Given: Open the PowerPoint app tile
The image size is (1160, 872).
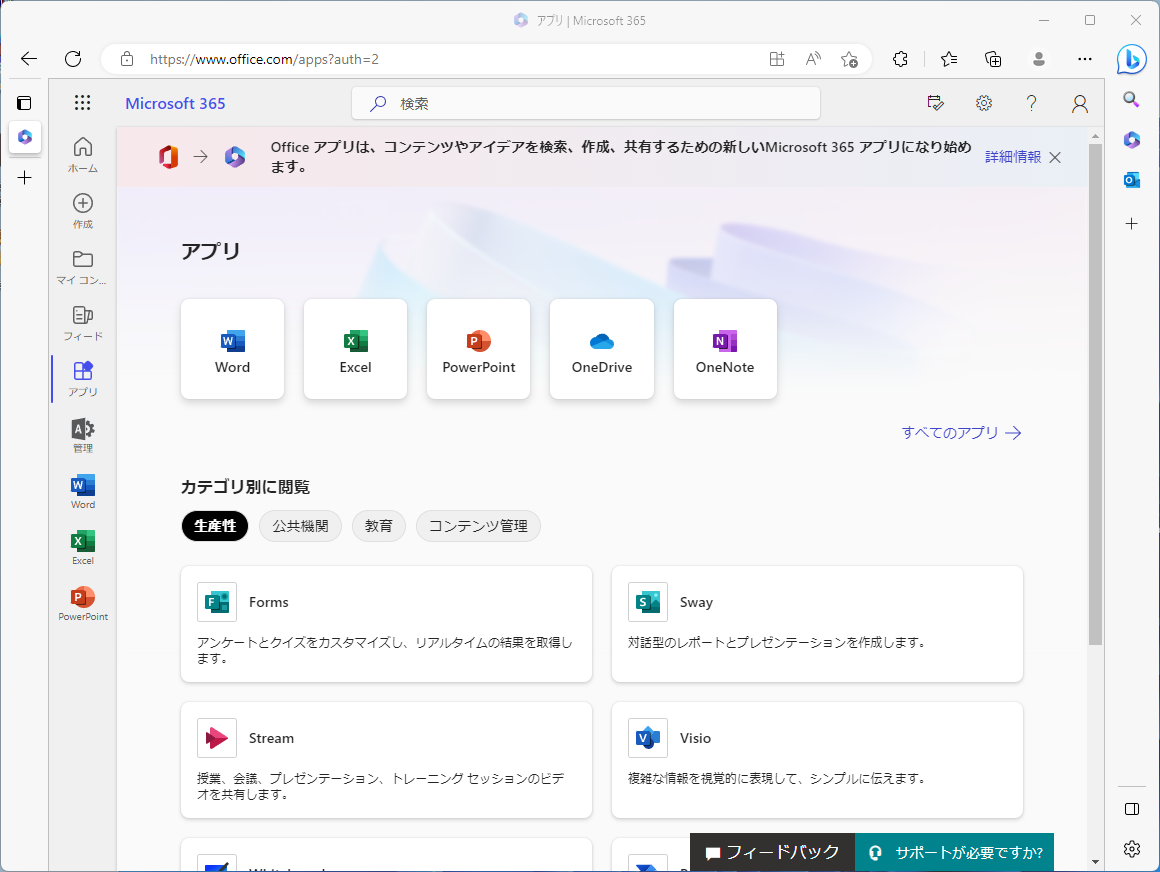Looking at the screenshot, I should (479, 349).
